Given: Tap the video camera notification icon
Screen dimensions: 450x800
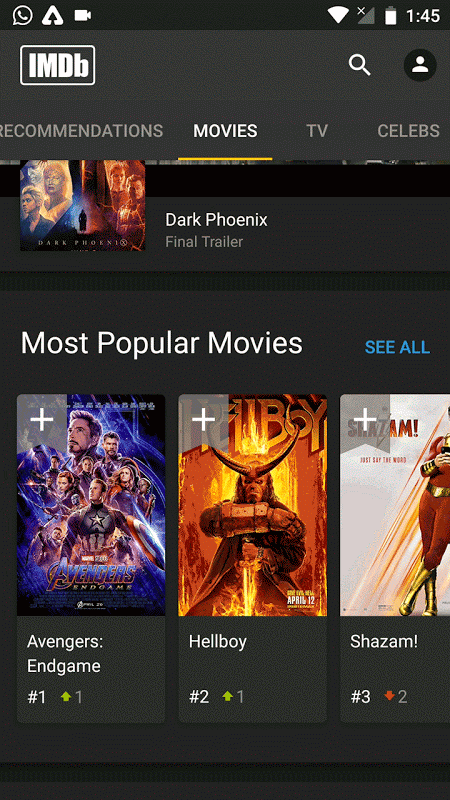Looking at the screenshot, I should (83, 16).
